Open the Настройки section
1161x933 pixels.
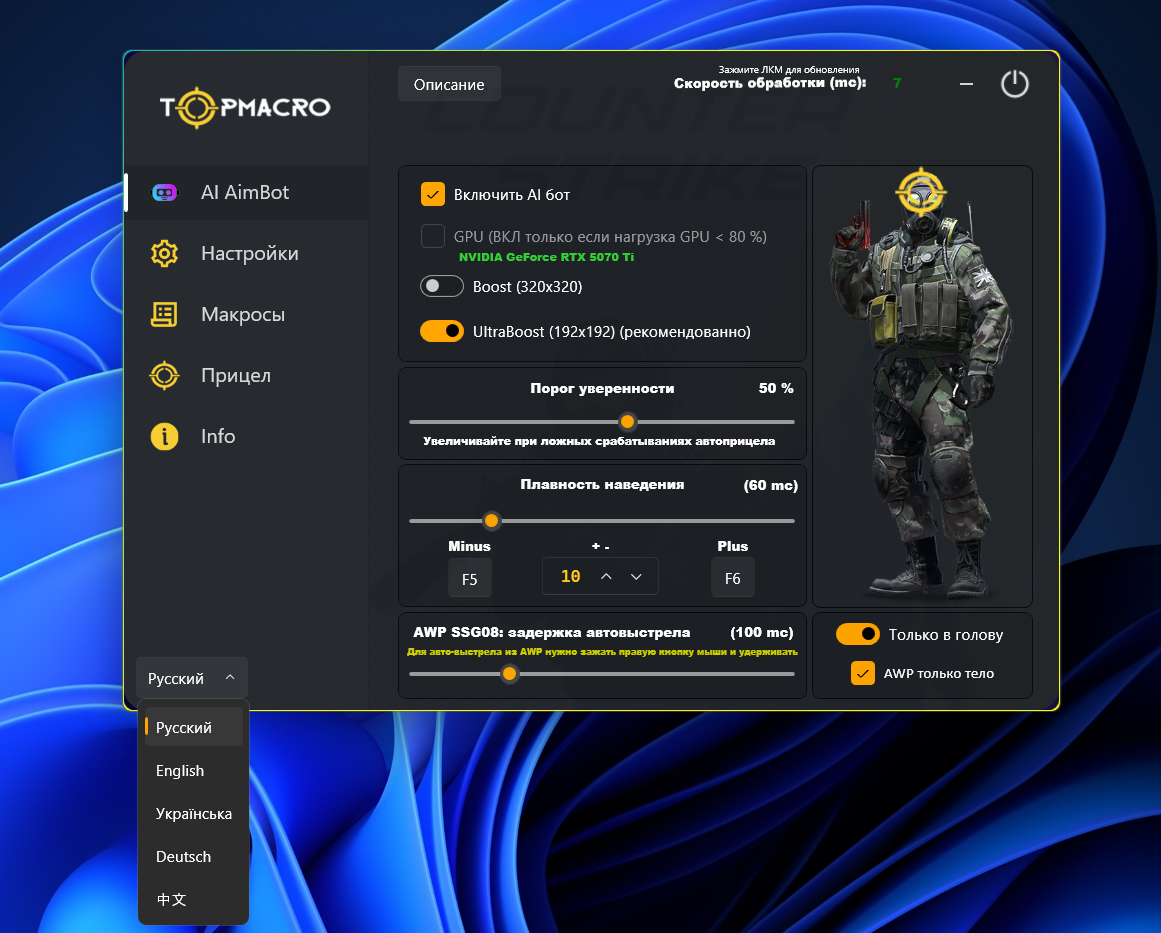[x=247, y=253]
